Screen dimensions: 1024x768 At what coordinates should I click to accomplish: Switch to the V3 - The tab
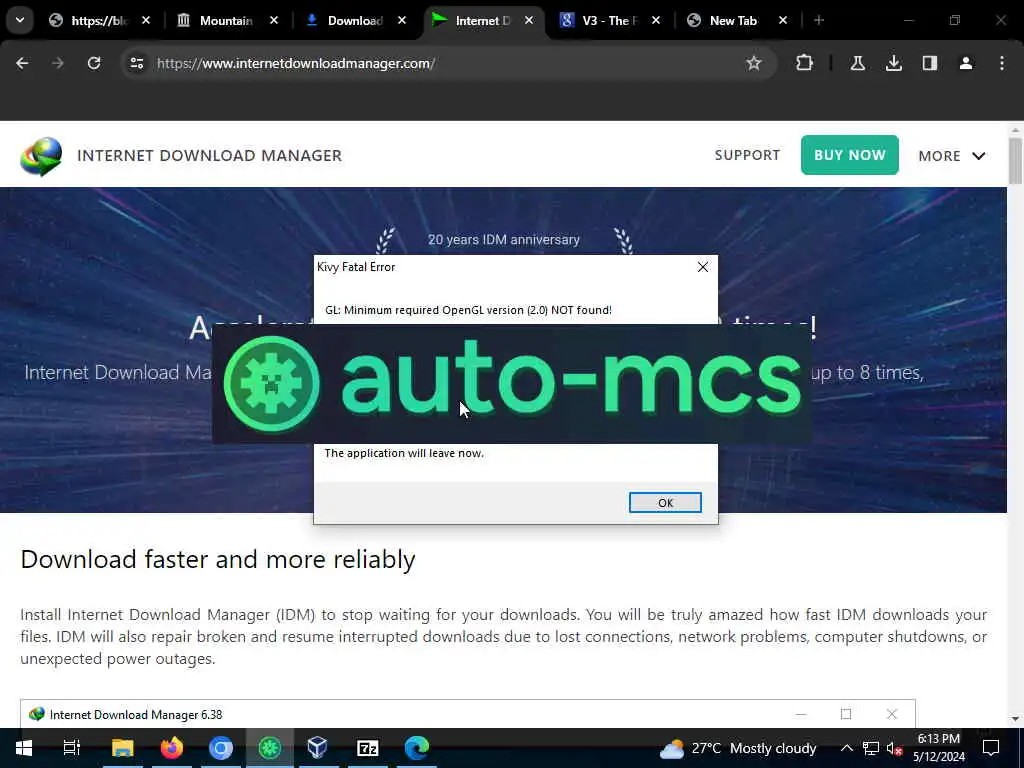click(609, 20)
